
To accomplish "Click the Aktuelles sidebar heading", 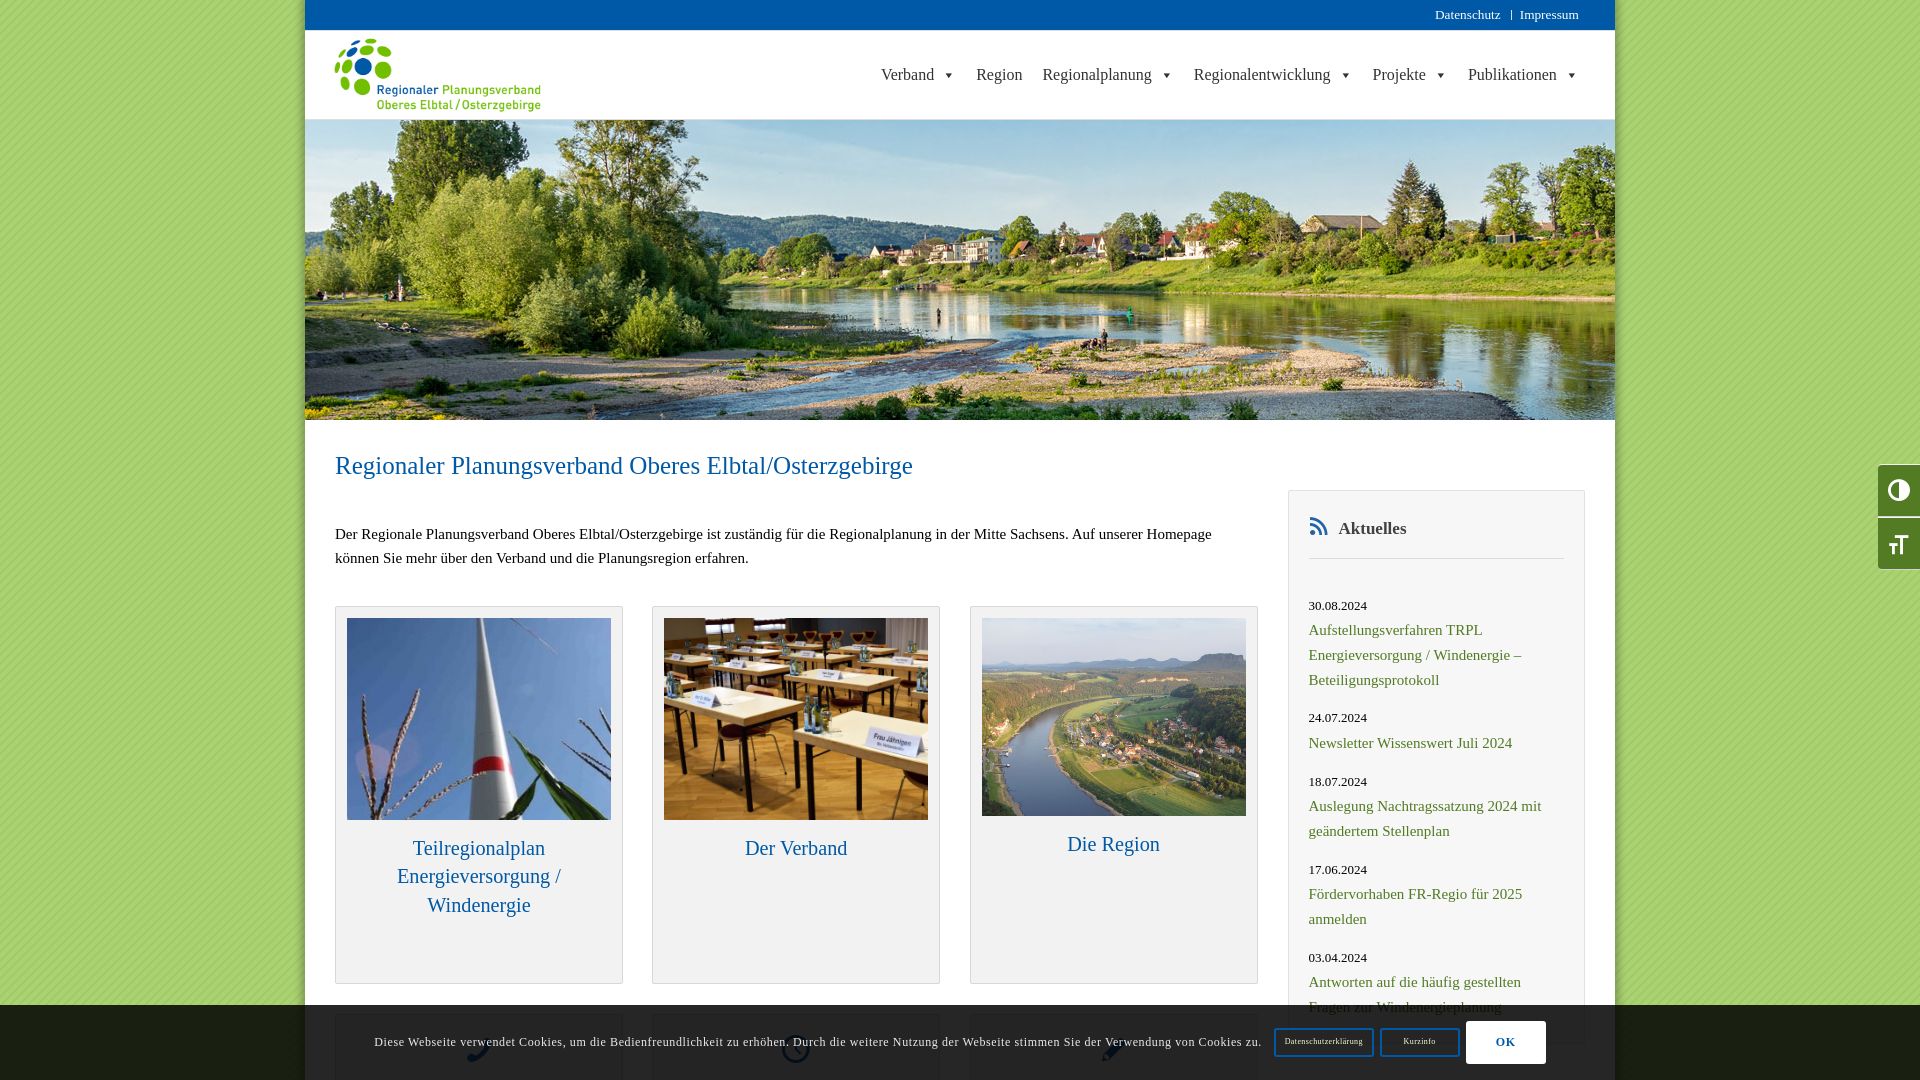I will [x=1372, y=529].
